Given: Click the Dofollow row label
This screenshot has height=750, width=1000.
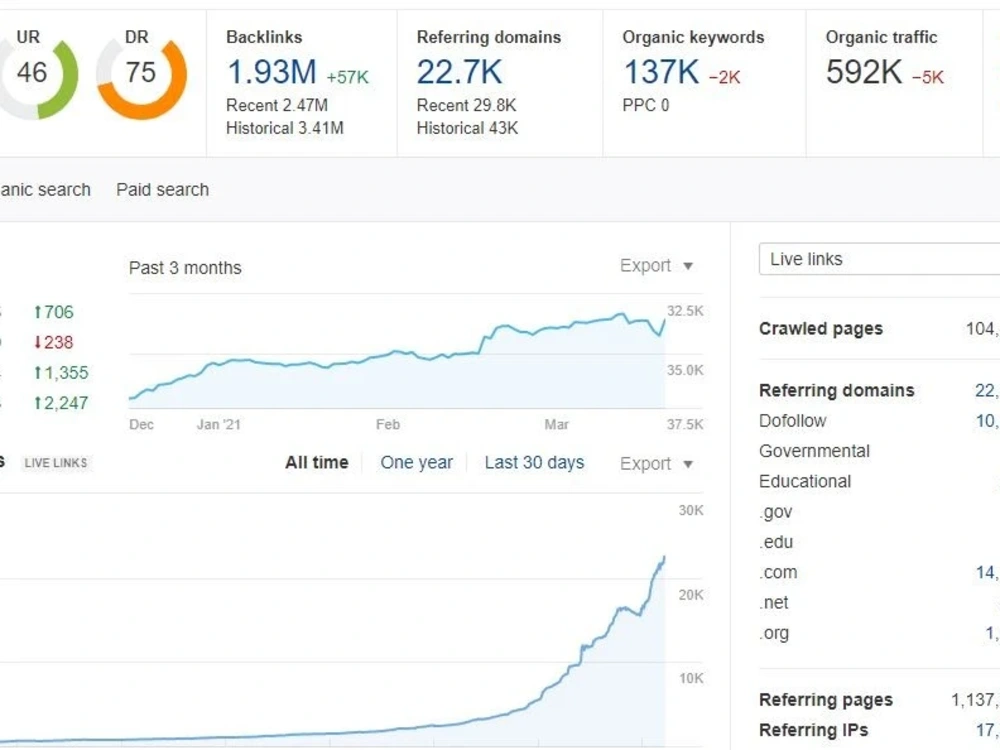Looking at the screenshot, I should click(x=793, y=421).
